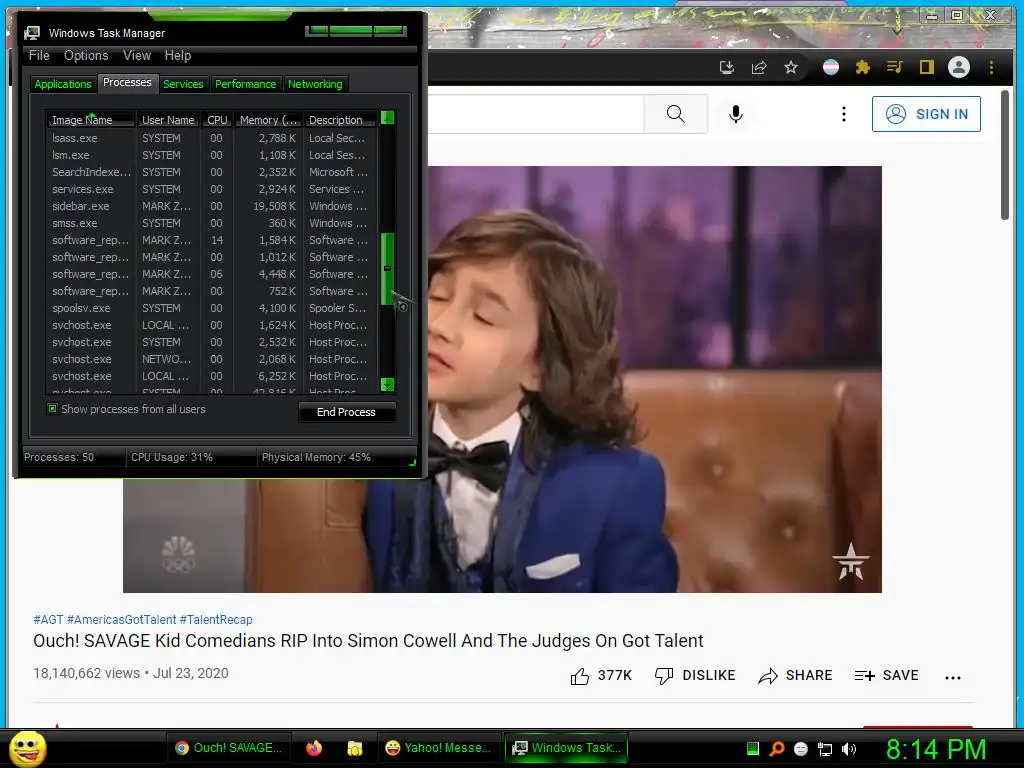Click the process list scroll down arrow

coord(387,384)
